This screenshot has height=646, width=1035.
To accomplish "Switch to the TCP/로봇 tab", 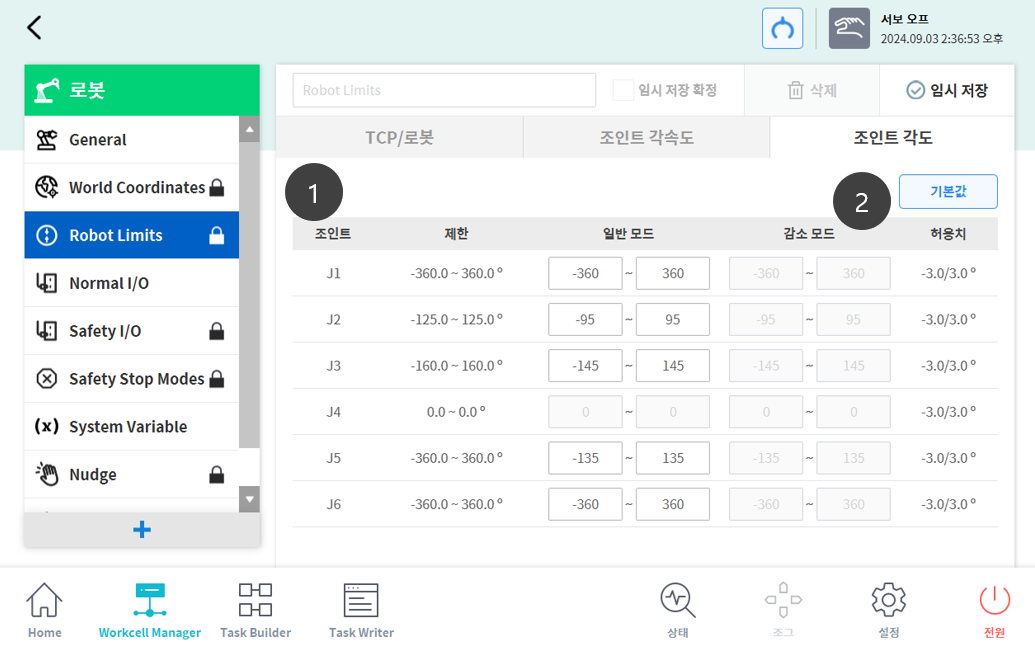I will click(399, 137).
